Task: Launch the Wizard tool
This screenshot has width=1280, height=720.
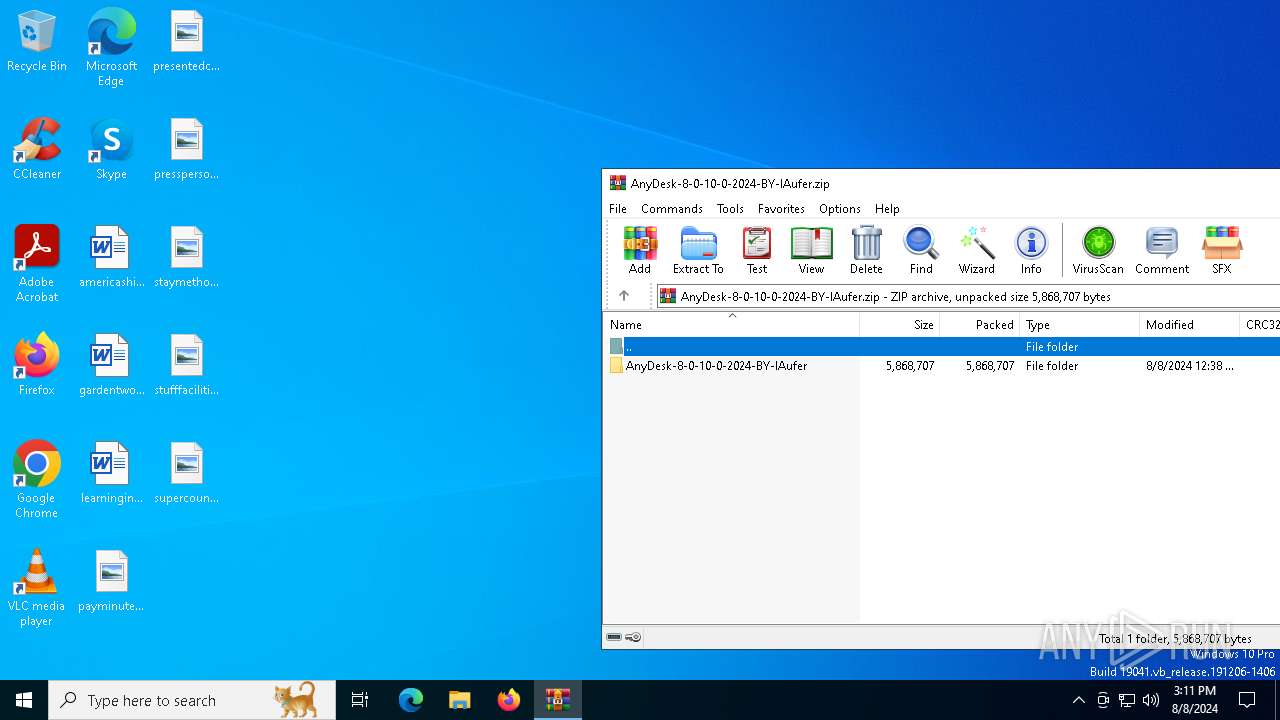Action: click(976, 250)
